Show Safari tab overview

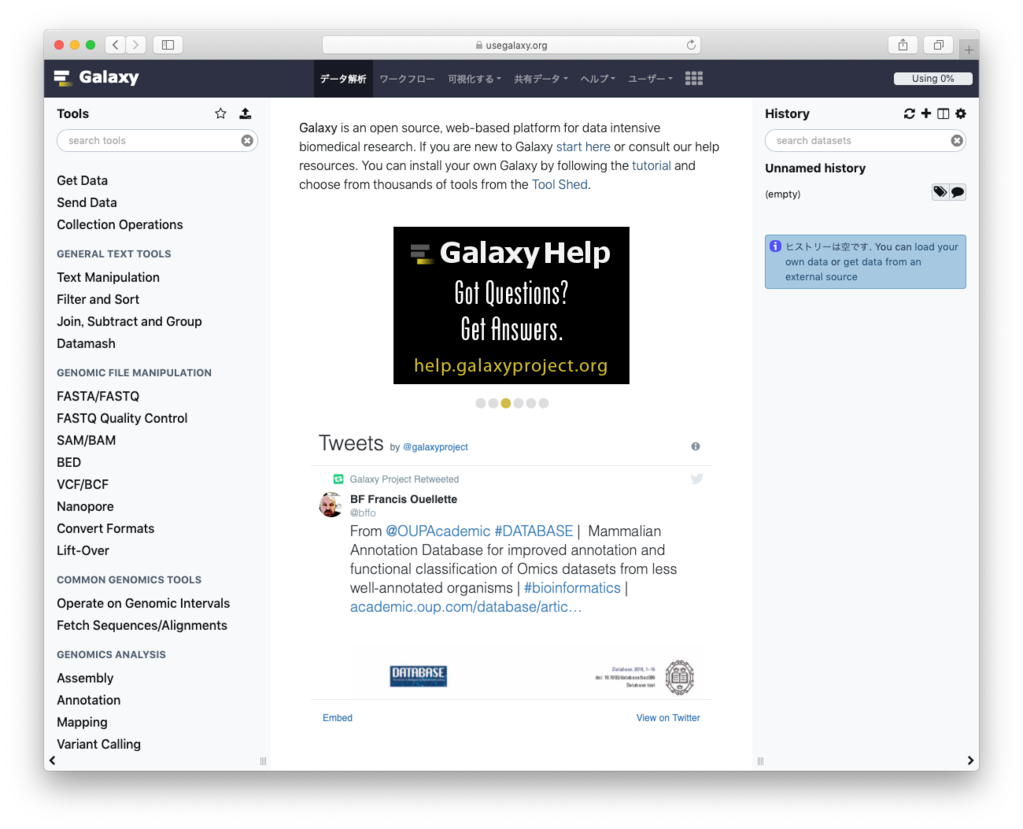tap(938, 44)
